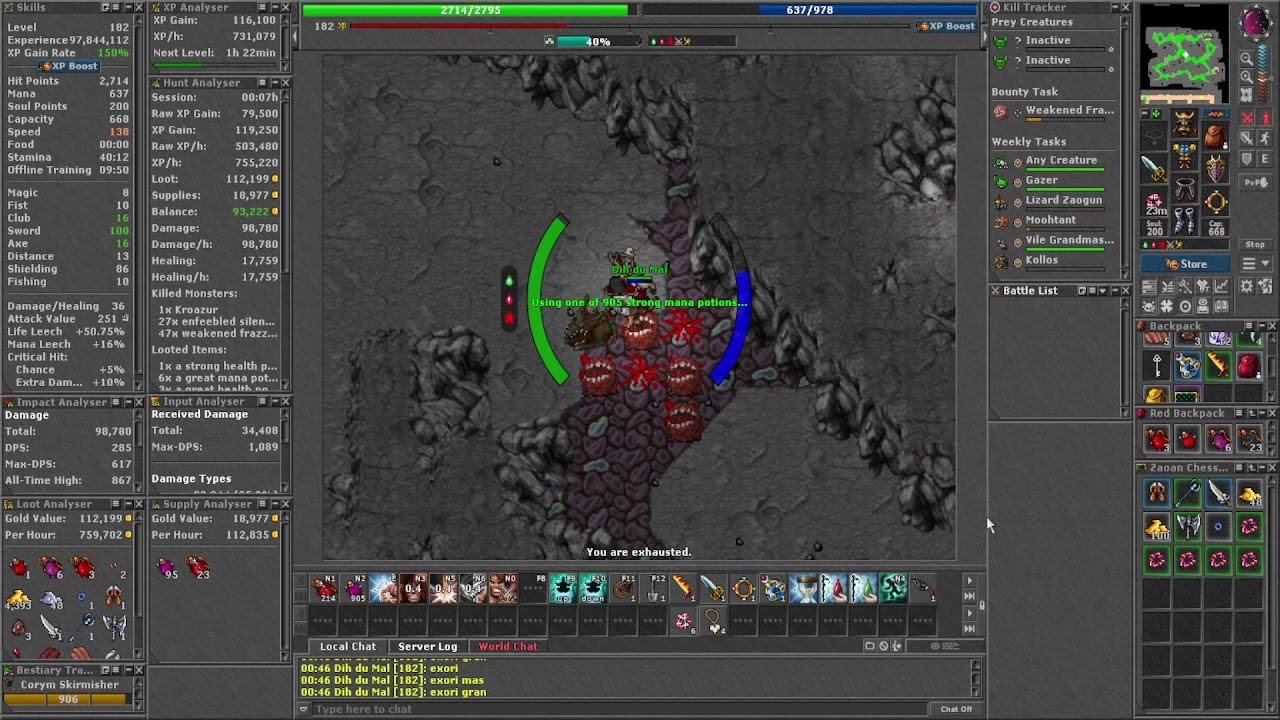Select the 48 gold coins stack
Screen dimensions: 1280x720
pyautogui.click(x=1249, y=494)
